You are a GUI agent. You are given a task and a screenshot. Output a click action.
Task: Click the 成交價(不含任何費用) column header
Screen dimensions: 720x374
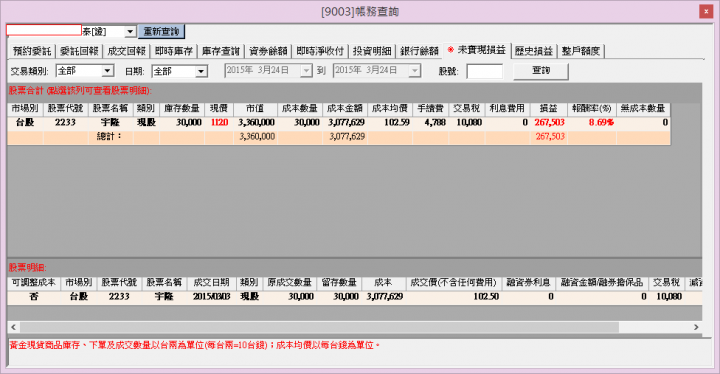453,283
